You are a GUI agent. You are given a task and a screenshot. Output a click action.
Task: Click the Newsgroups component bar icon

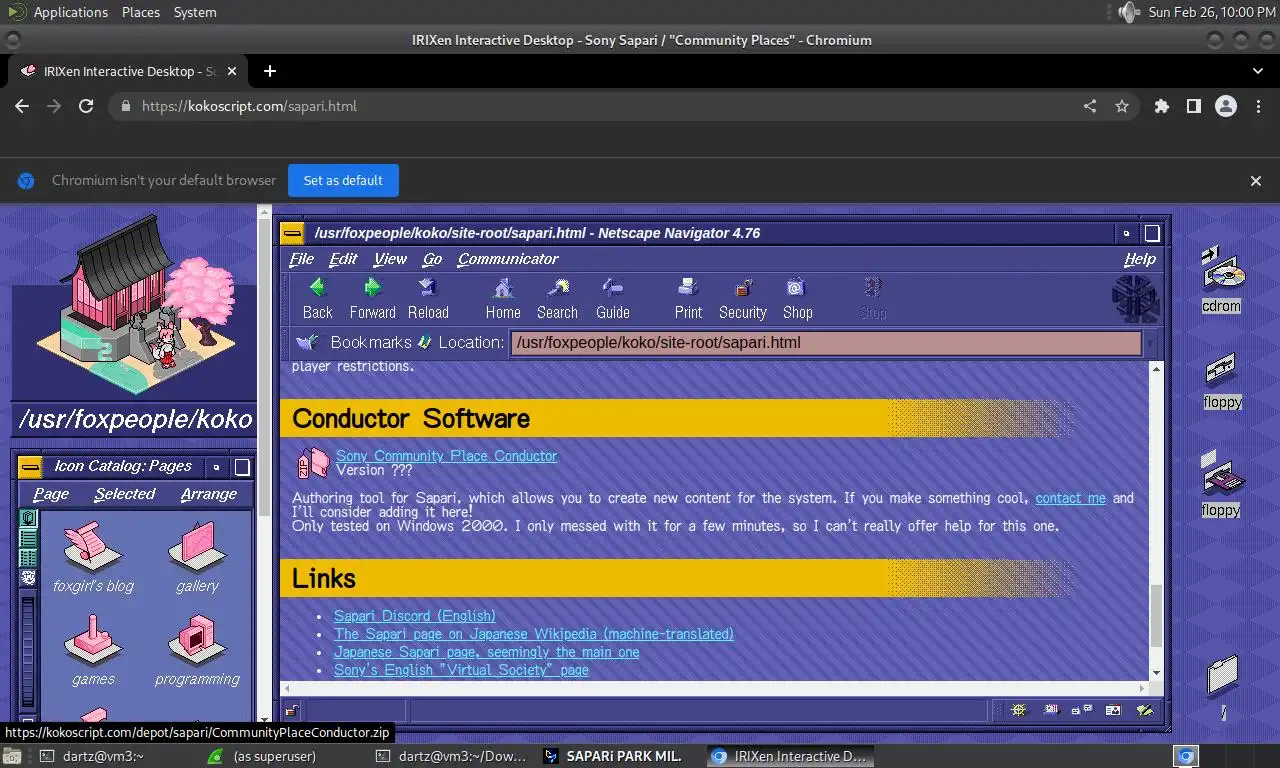click(1082, 710)
